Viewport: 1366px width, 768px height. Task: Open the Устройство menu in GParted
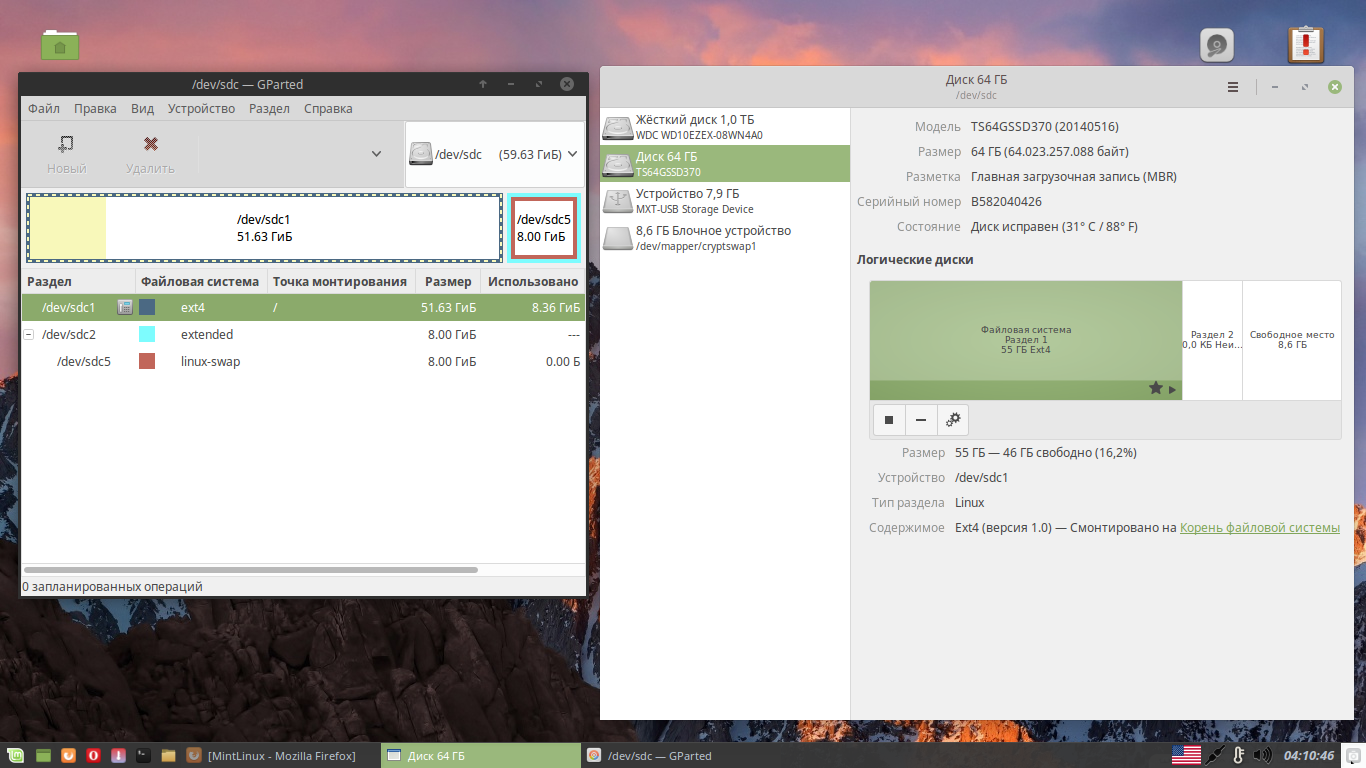pos(201,109)
